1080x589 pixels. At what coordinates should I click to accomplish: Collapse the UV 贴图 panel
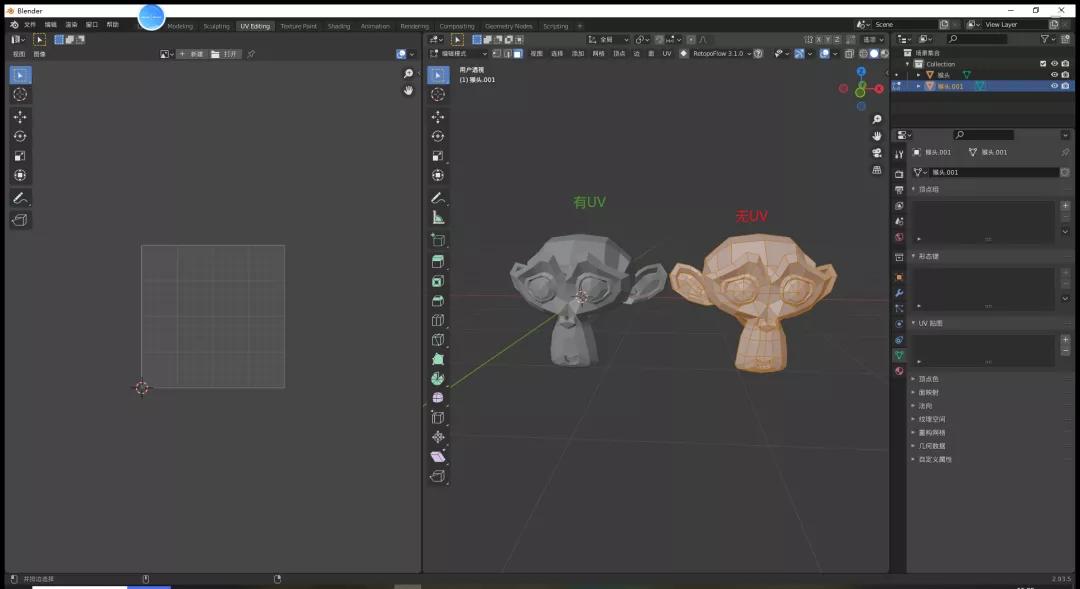tap(928, 322)
